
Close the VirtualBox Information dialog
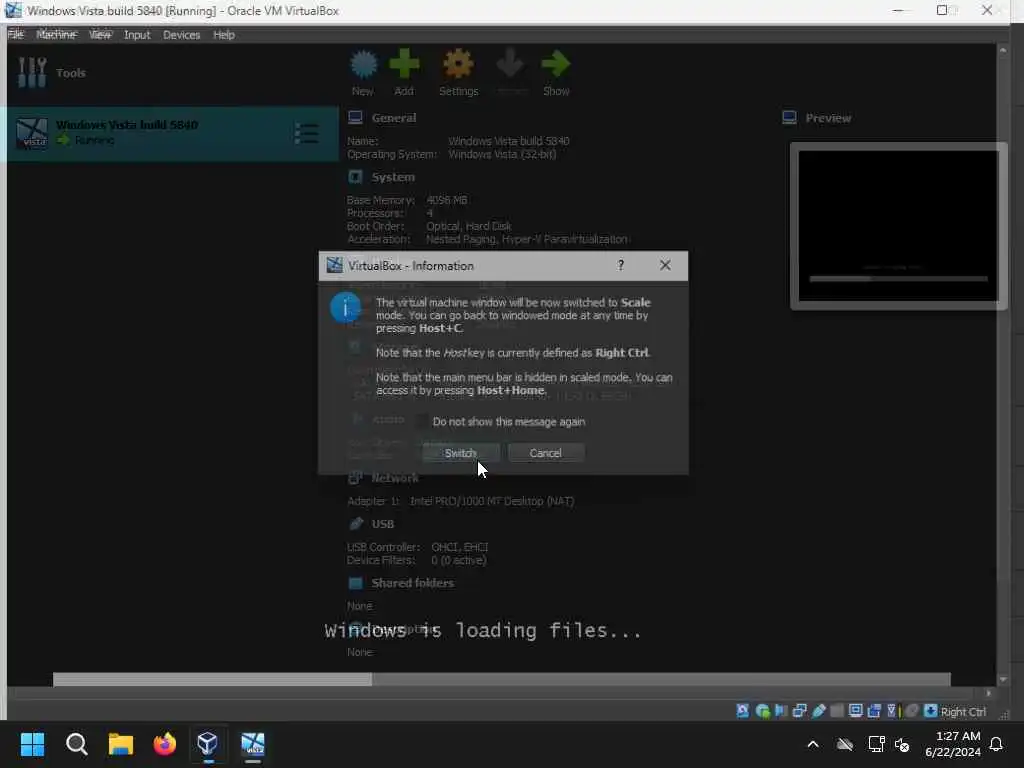click(665, 265)
